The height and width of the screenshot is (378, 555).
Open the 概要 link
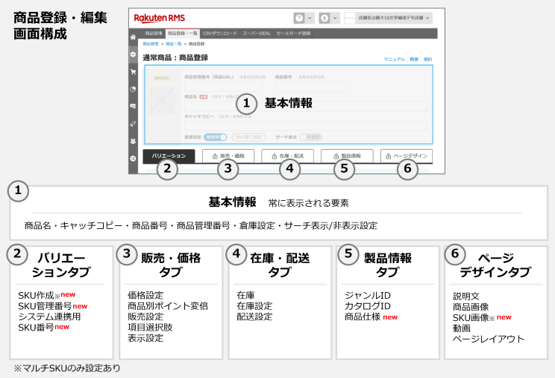pos(414,59)
